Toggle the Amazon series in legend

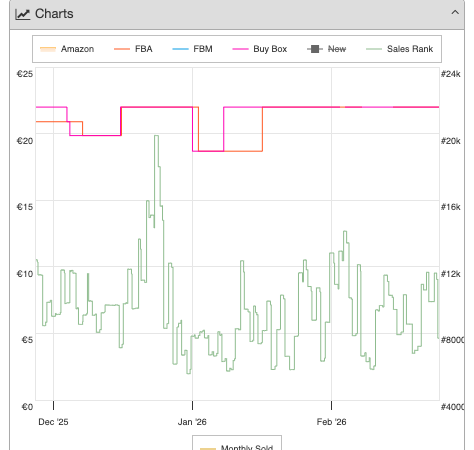tap(67, 49)
